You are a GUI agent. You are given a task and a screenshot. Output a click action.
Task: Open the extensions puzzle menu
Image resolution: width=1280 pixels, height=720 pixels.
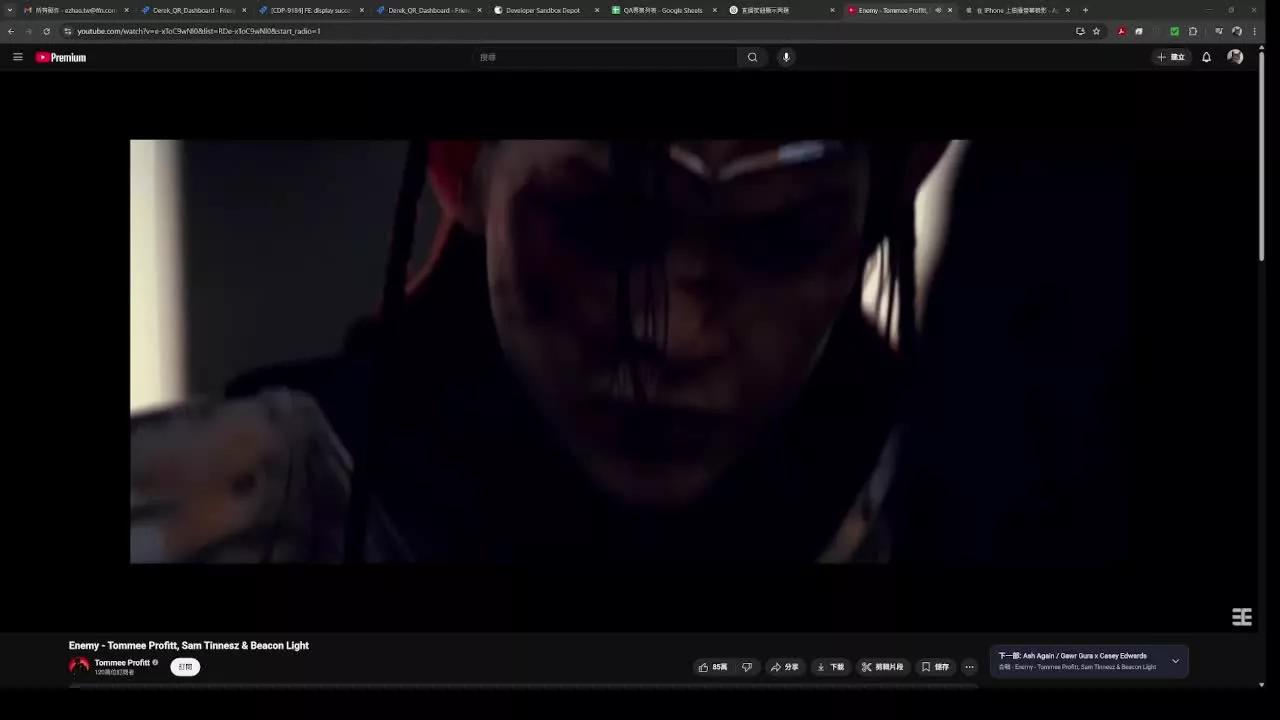click(x=1193, y=31)
